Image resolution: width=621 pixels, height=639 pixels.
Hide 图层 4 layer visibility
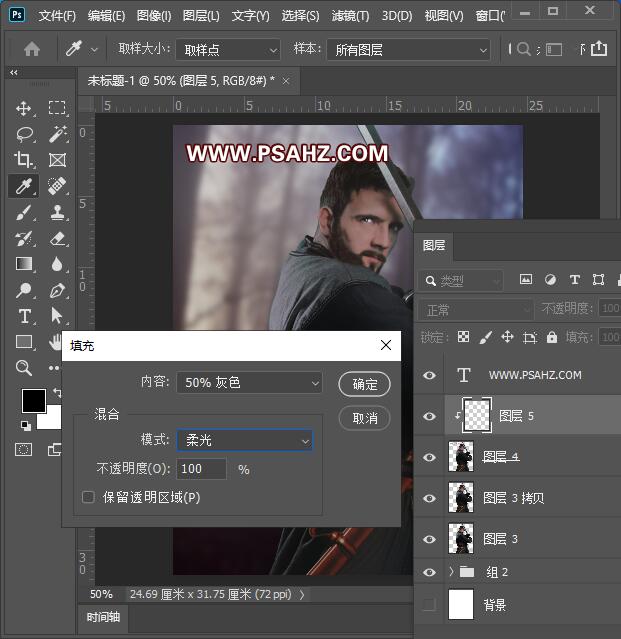[429, 457]
